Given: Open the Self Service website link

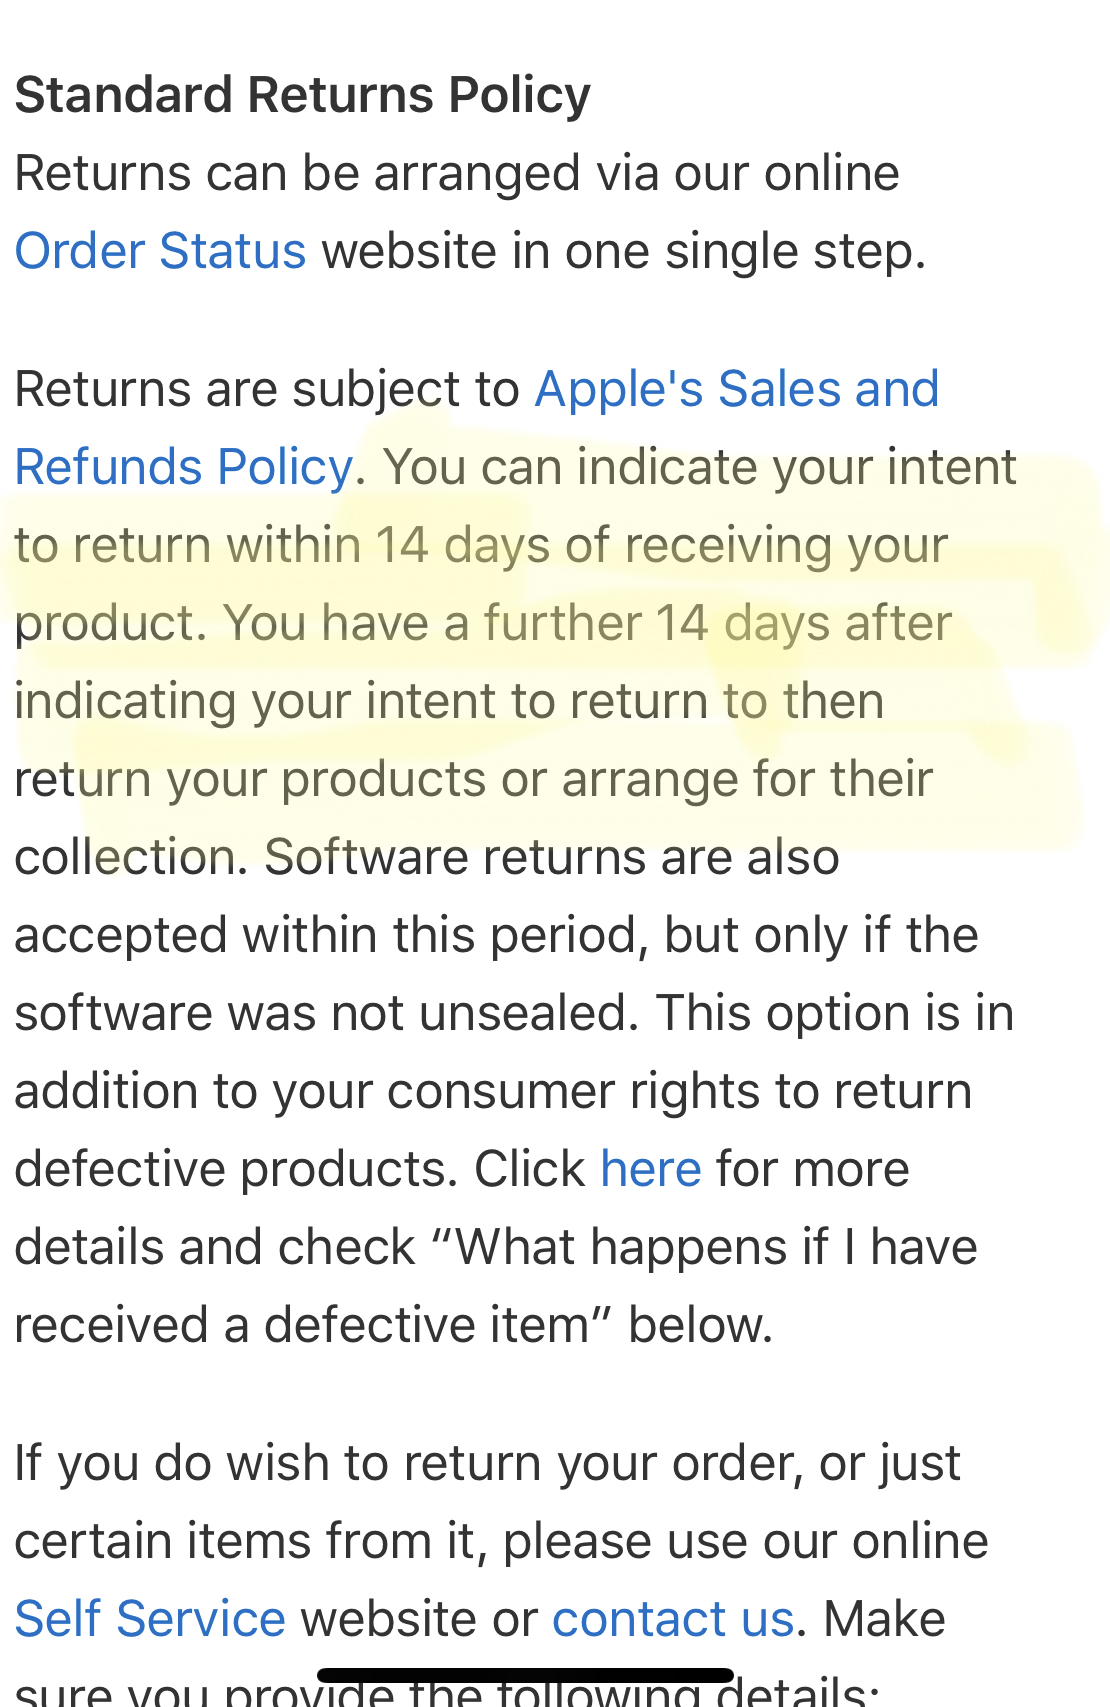Looking at the screenshot, I should [150, 1619].
